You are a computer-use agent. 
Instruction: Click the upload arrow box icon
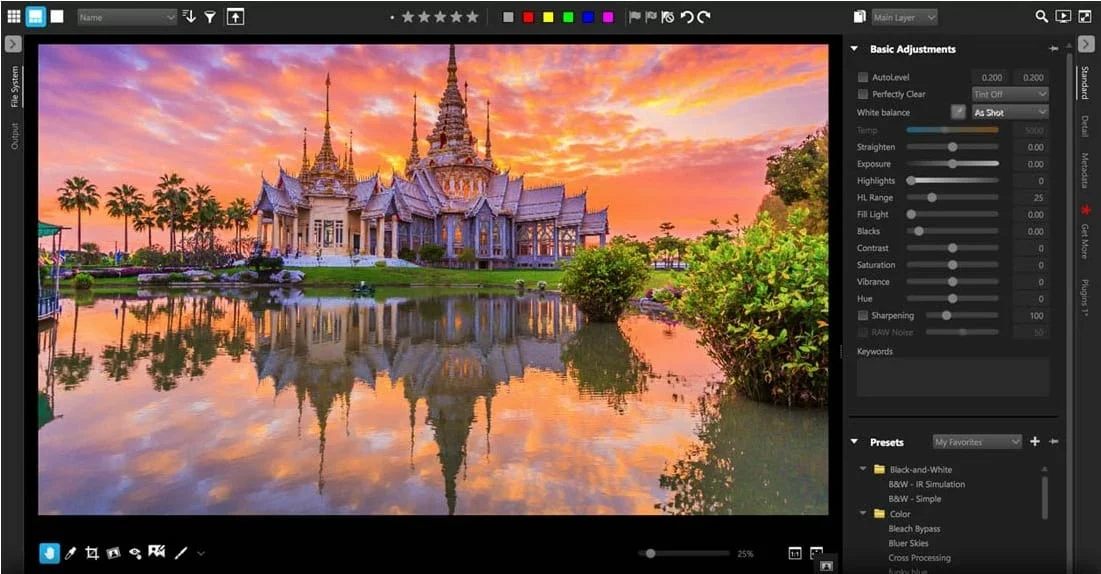point(235,17)
